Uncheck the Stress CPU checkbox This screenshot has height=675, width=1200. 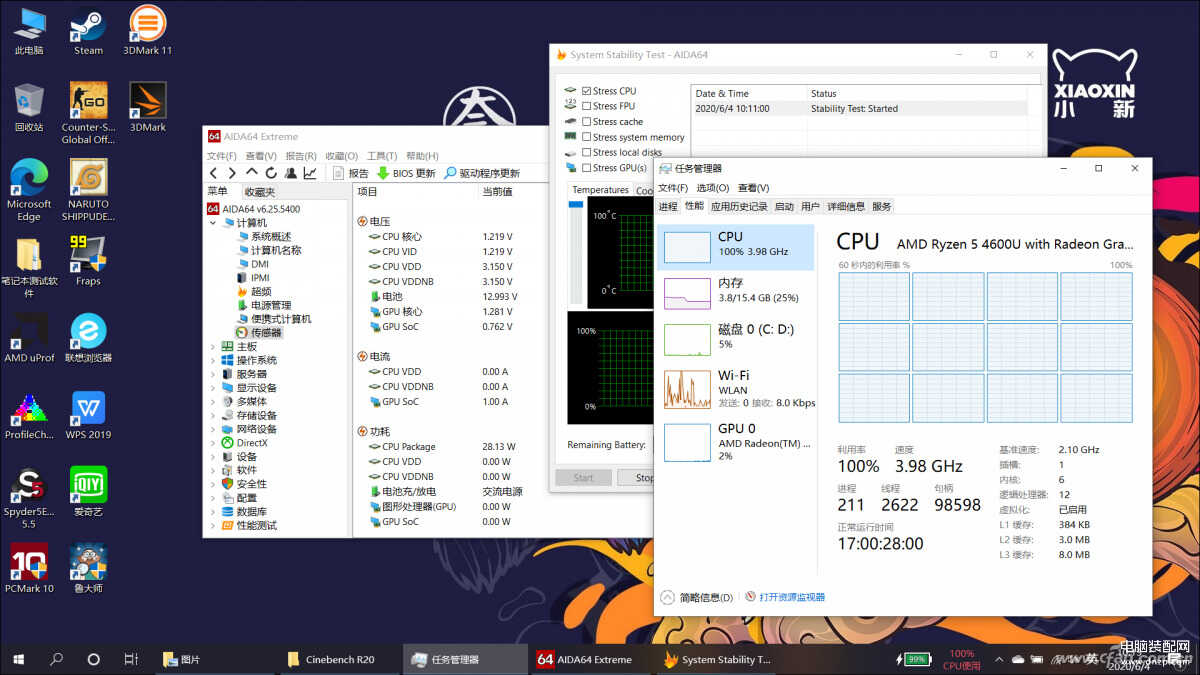586,91
